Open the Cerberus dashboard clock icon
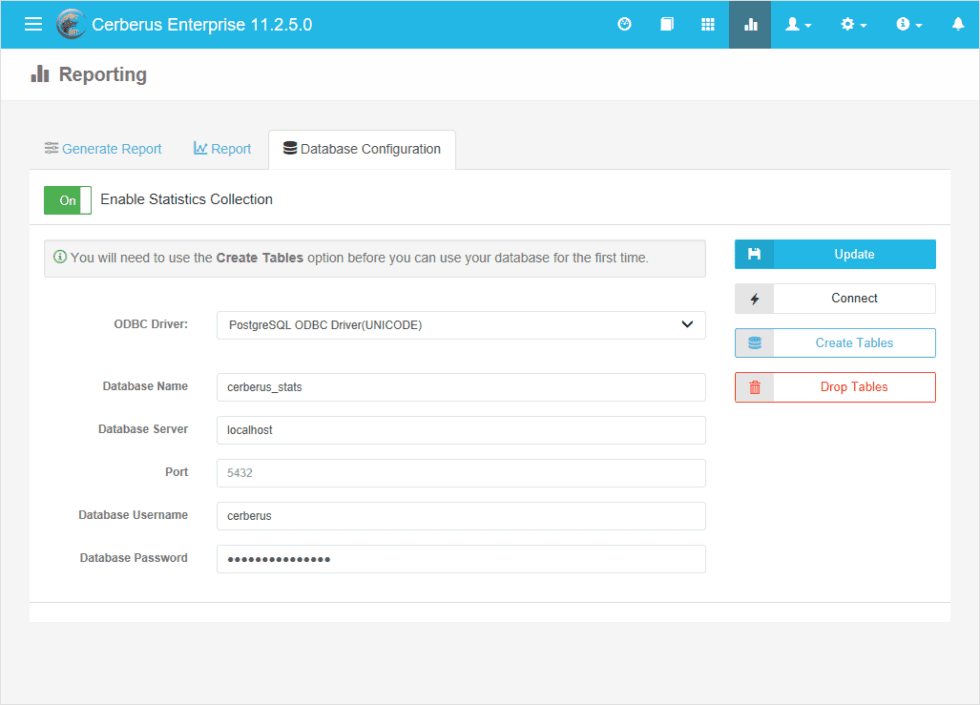The height and width of the screenshot is (705, 980). tap(624, 24)
